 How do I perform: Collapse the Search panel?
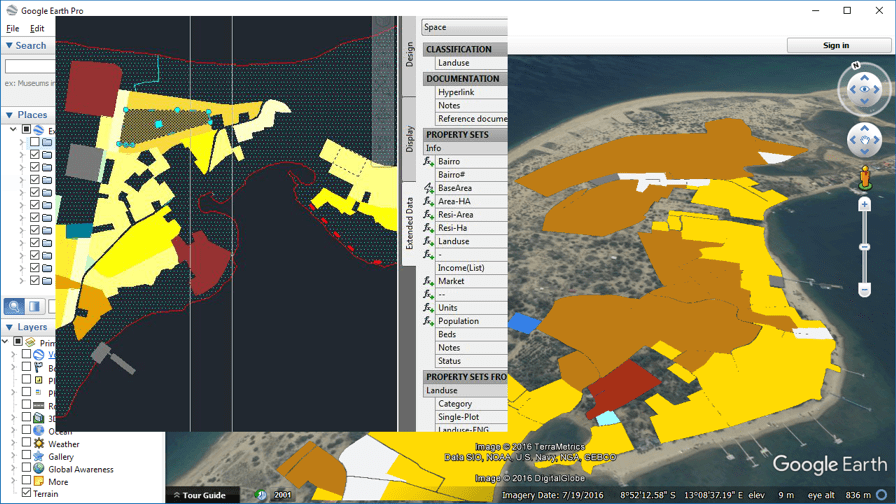(9, 45)
